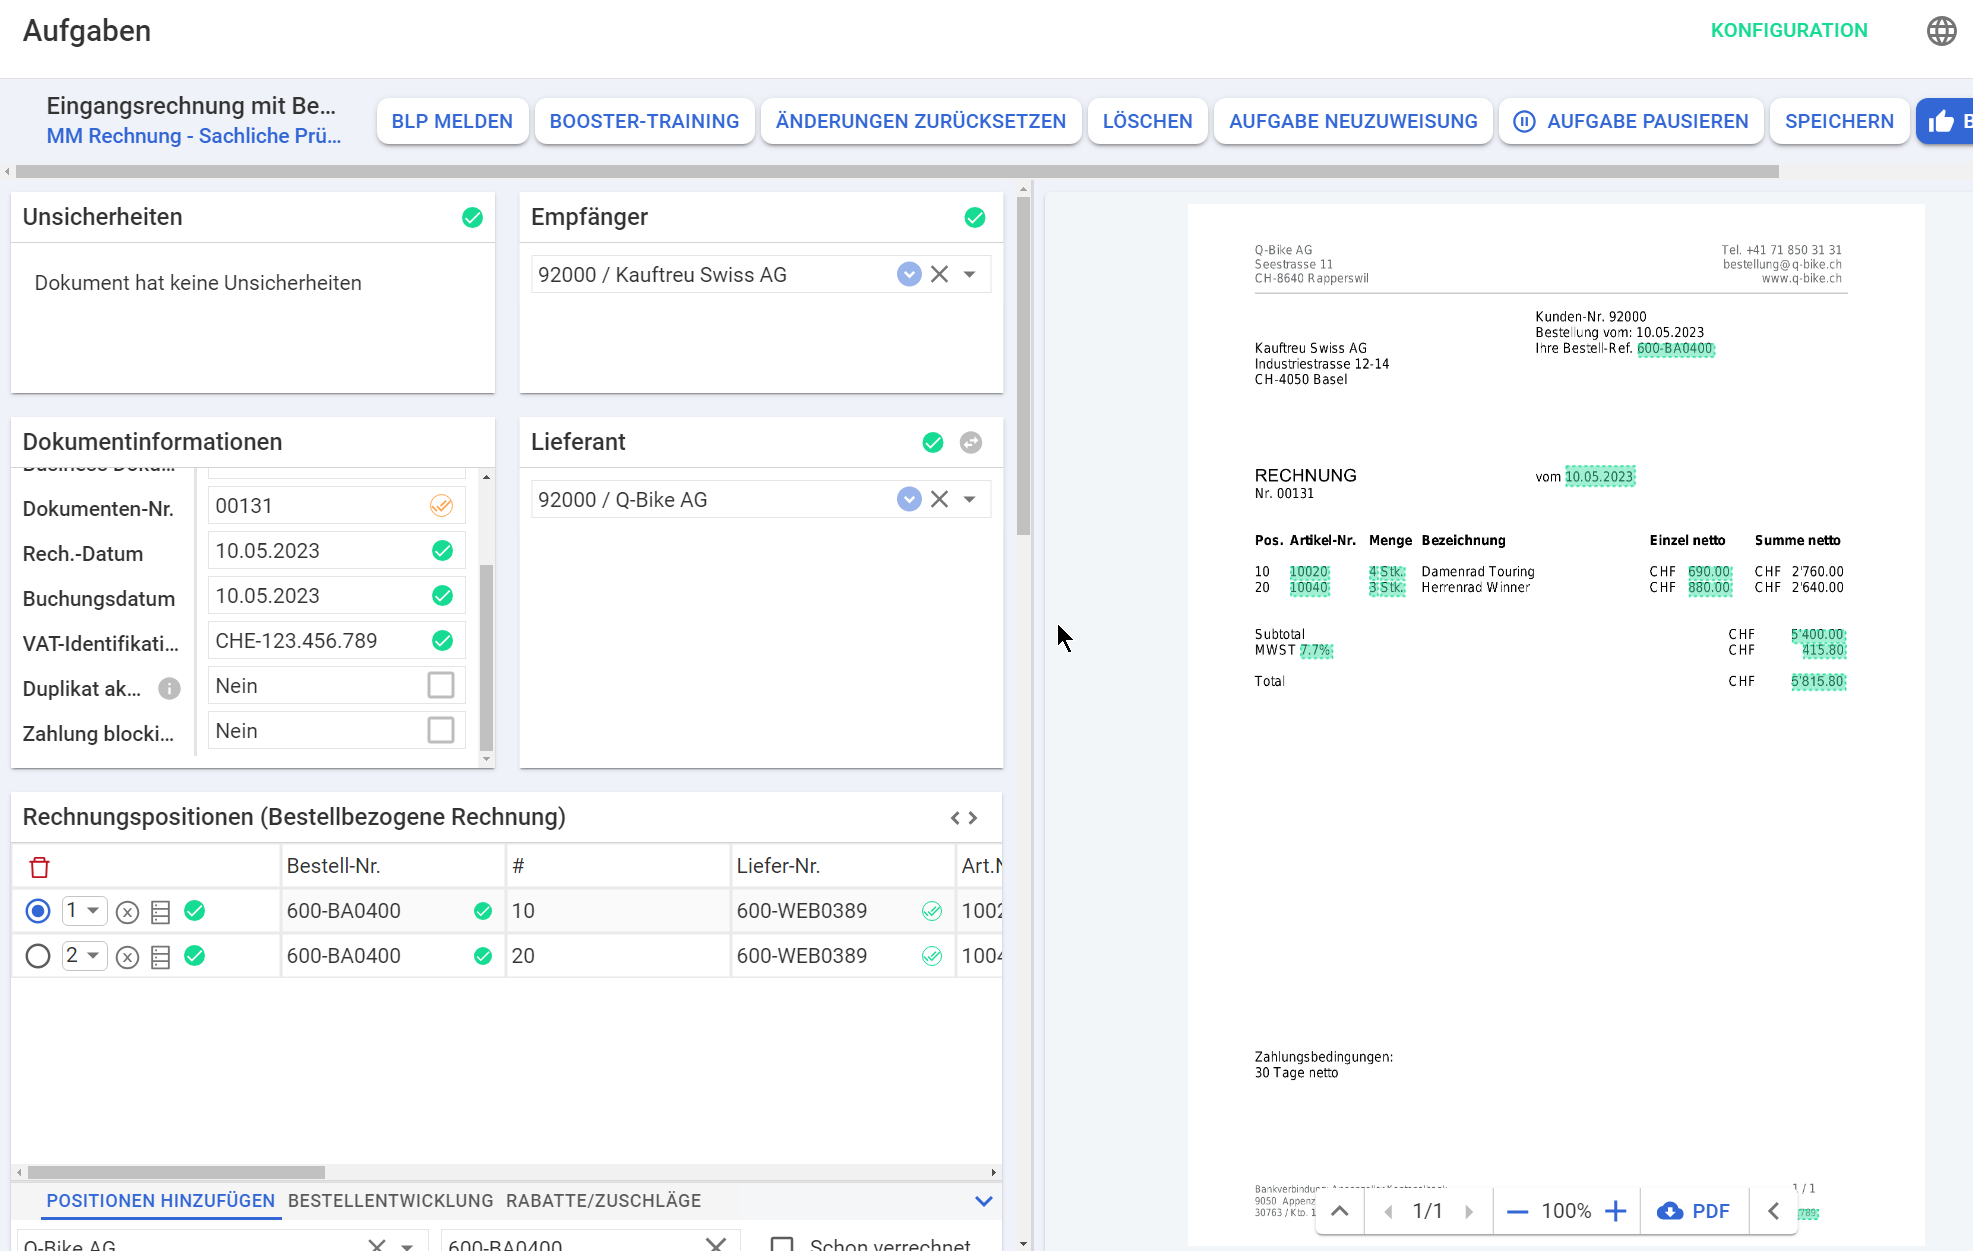Open the Rabatte/Zuschläge tab
The image size is (1973, 1251).
[603, 1201]
